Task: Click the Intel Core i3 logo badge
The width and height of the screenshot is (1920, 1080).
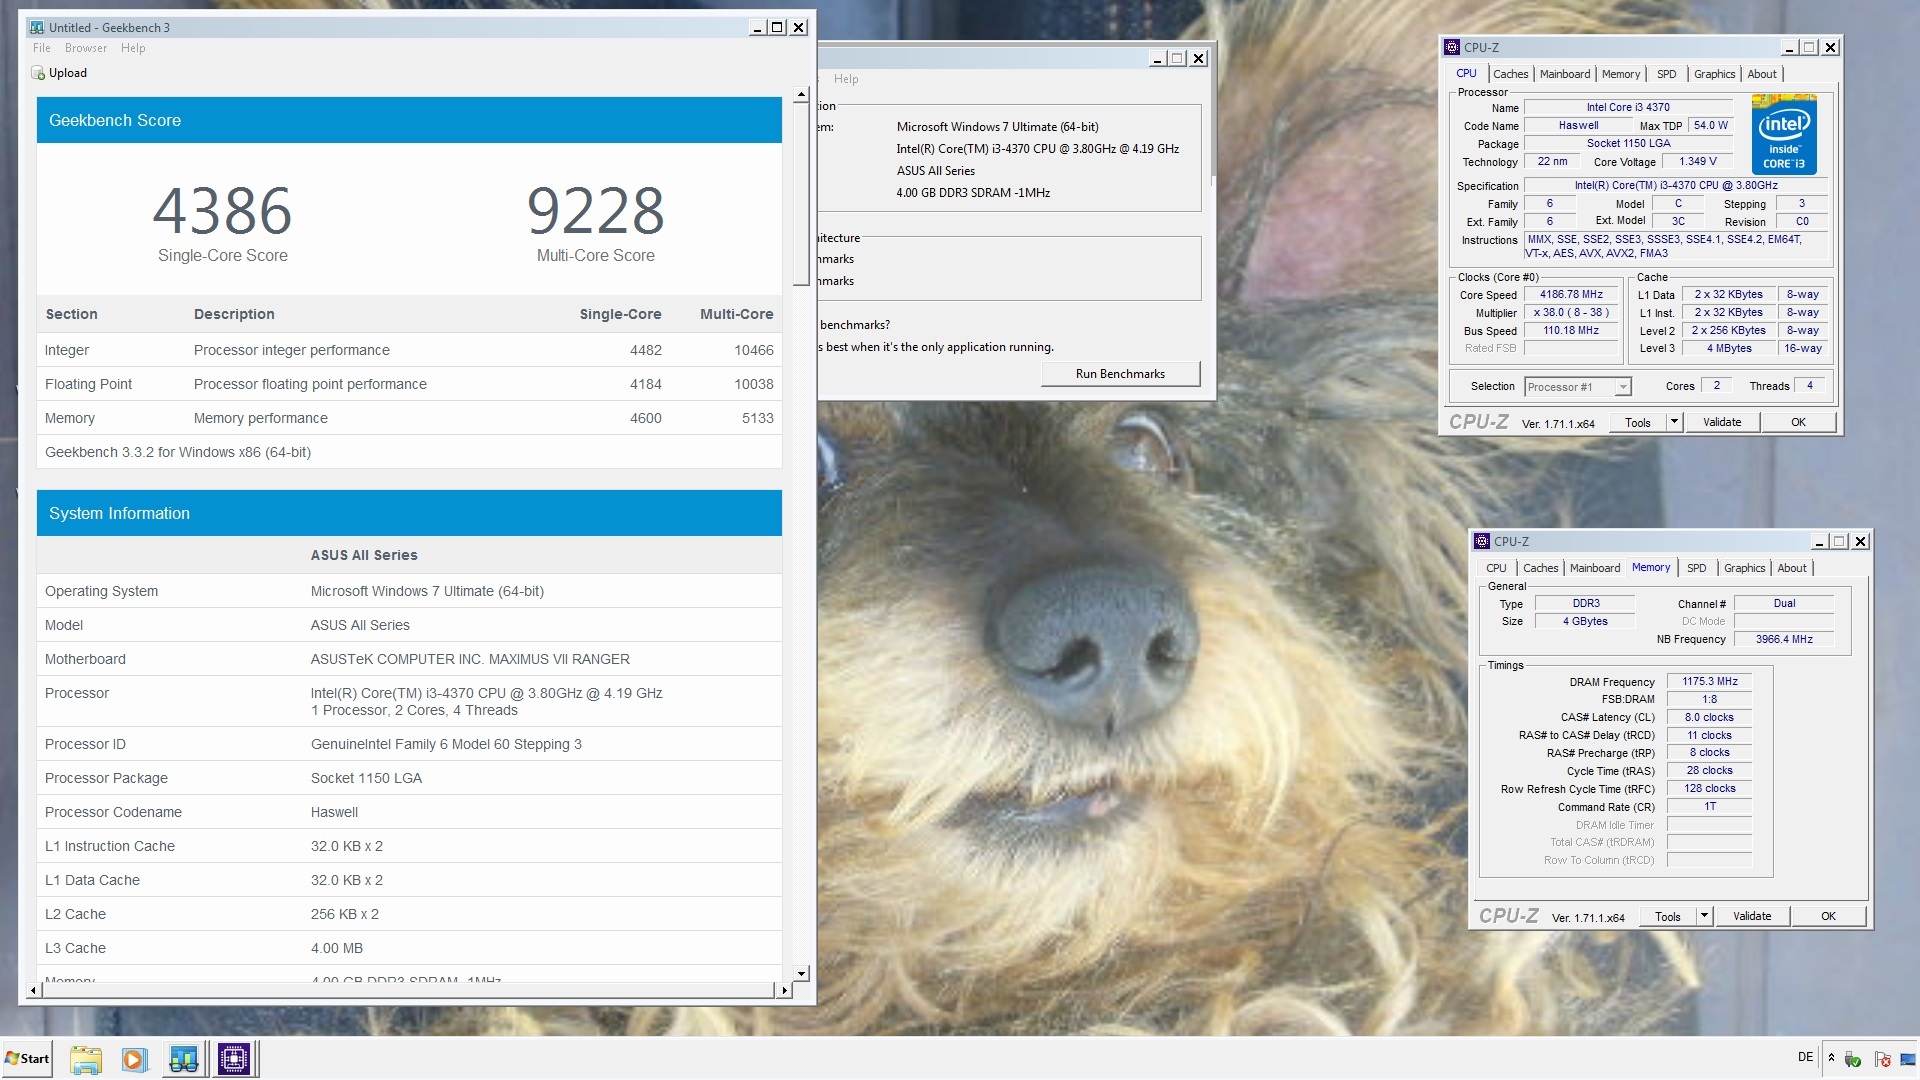Action: [x=1784, y=134]
